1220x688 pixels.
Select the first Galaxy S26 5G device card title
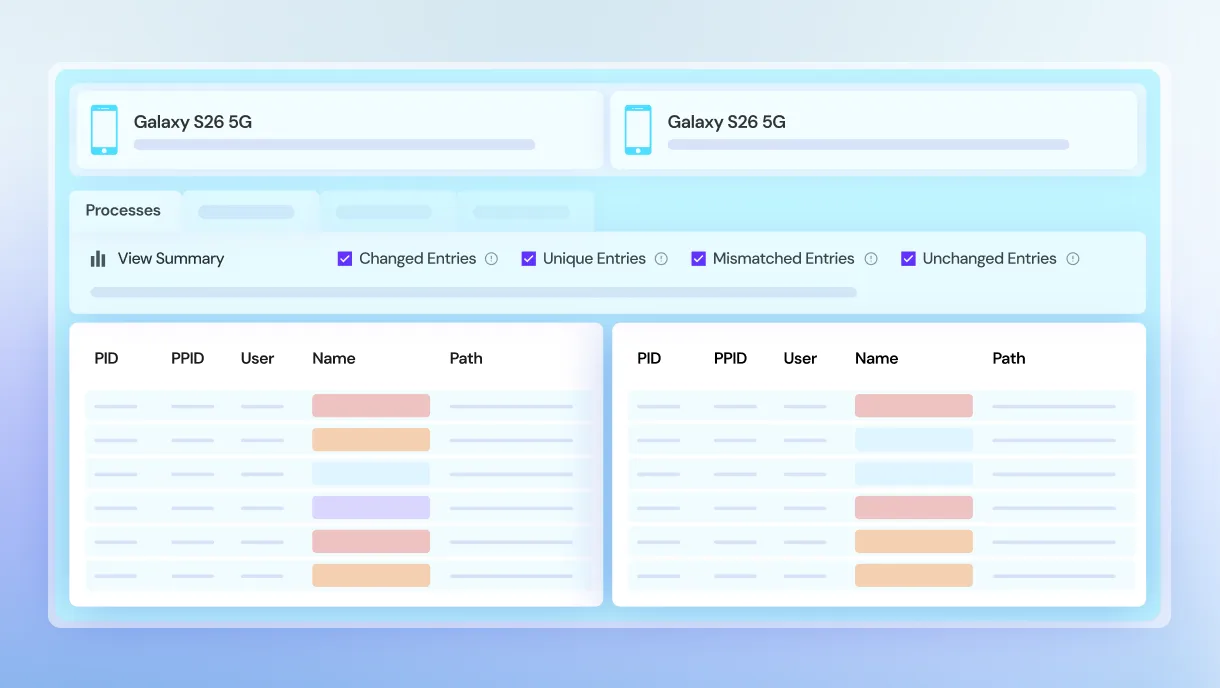click(193, 122)
